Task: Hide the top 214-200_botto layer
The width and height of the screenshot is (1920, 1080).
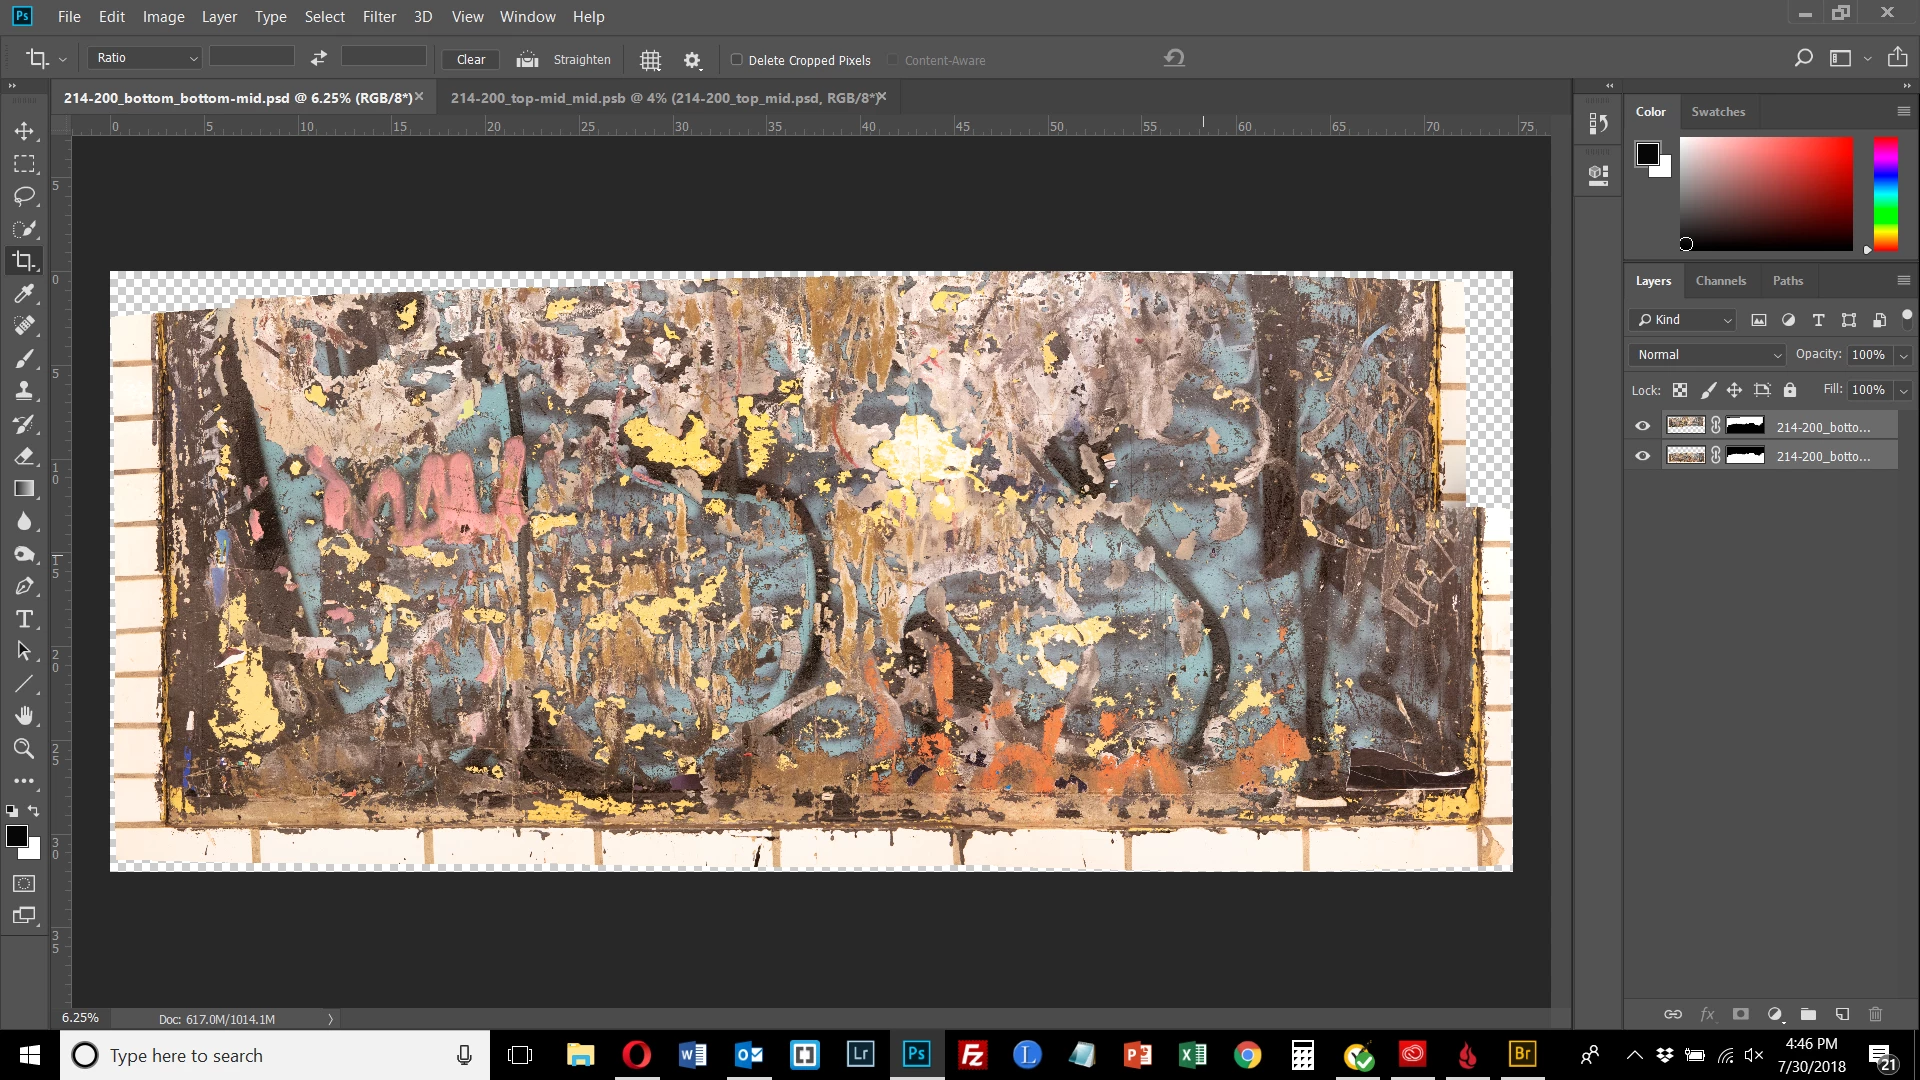Action: pyautogui.click(x=1642, y=426)
